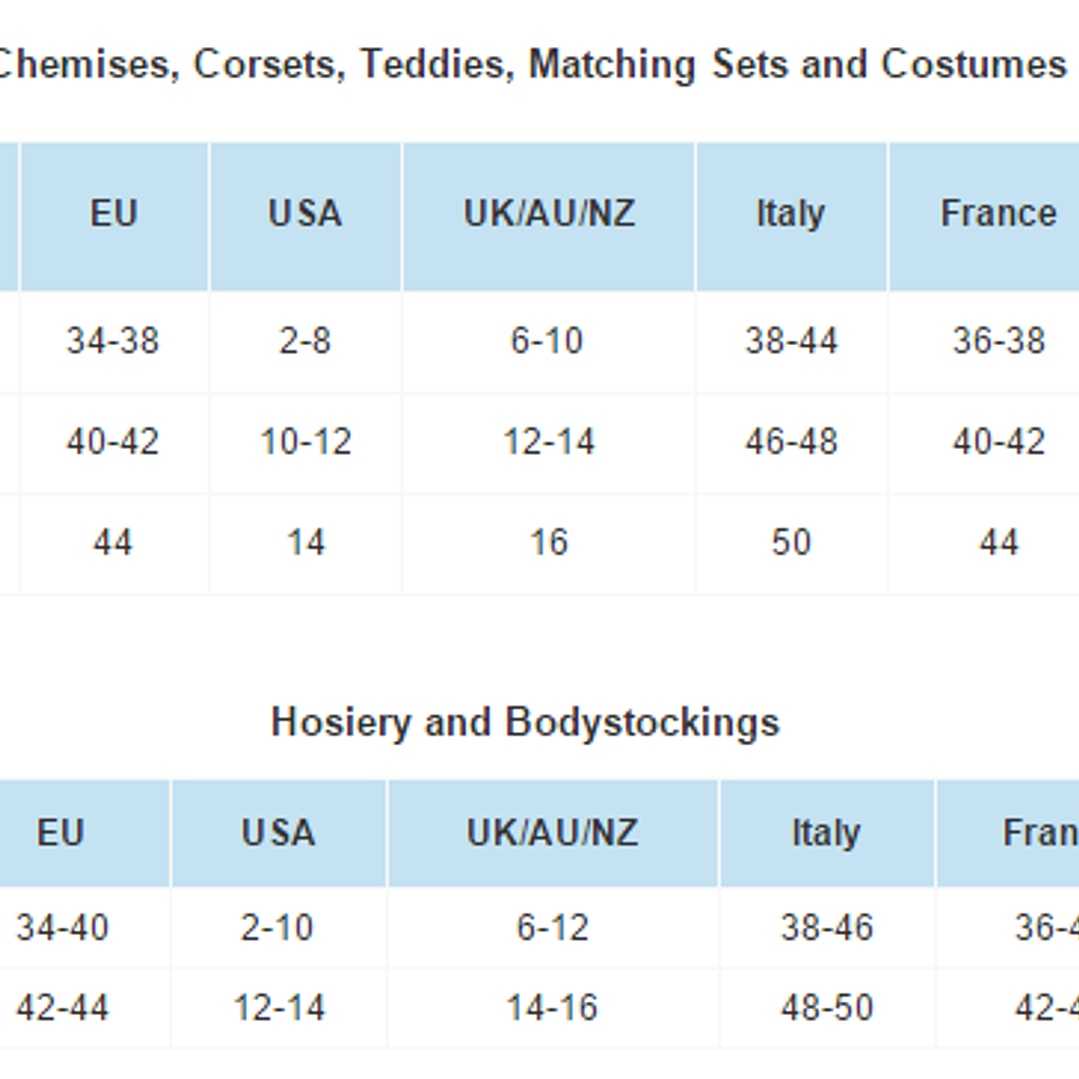1079x1079 pixels.
Task: Click UK/AU/NZ header in the Hosiery table
Action: click(552, 833)
